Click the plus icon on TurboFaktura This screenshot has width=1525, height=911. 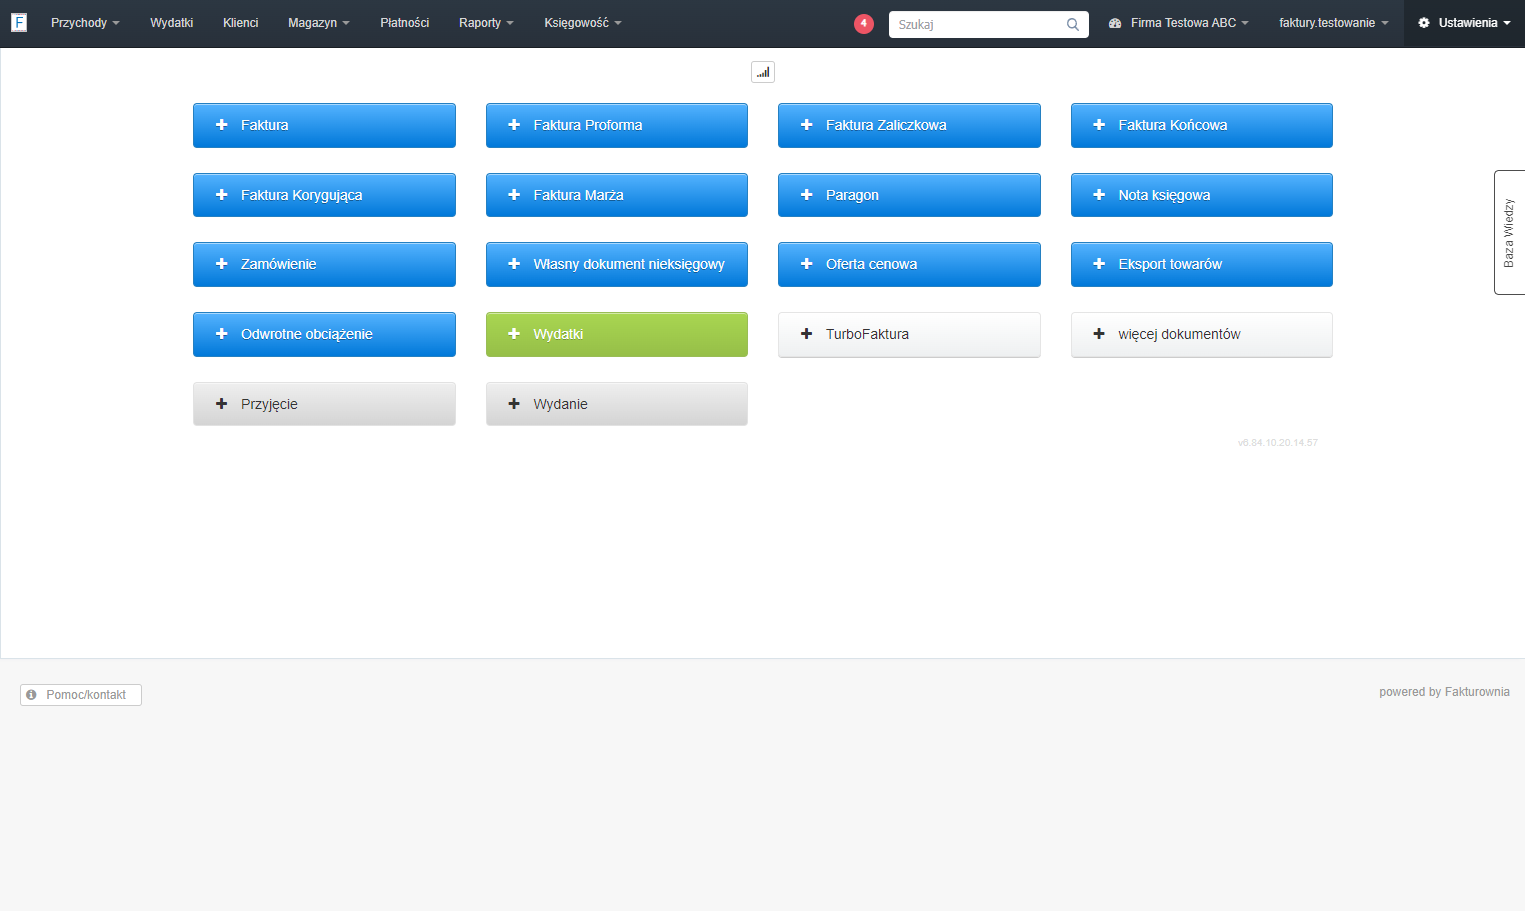[x=807, y=334]
